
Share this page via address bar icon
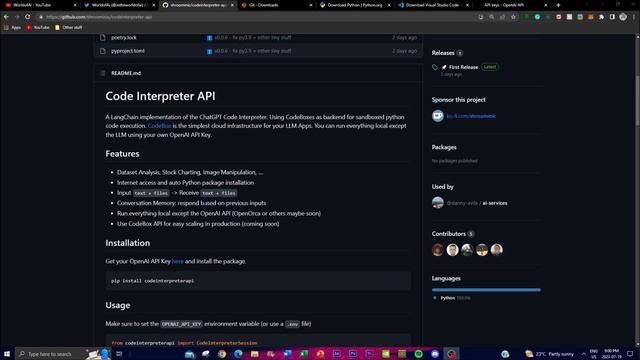coord(502,17)
